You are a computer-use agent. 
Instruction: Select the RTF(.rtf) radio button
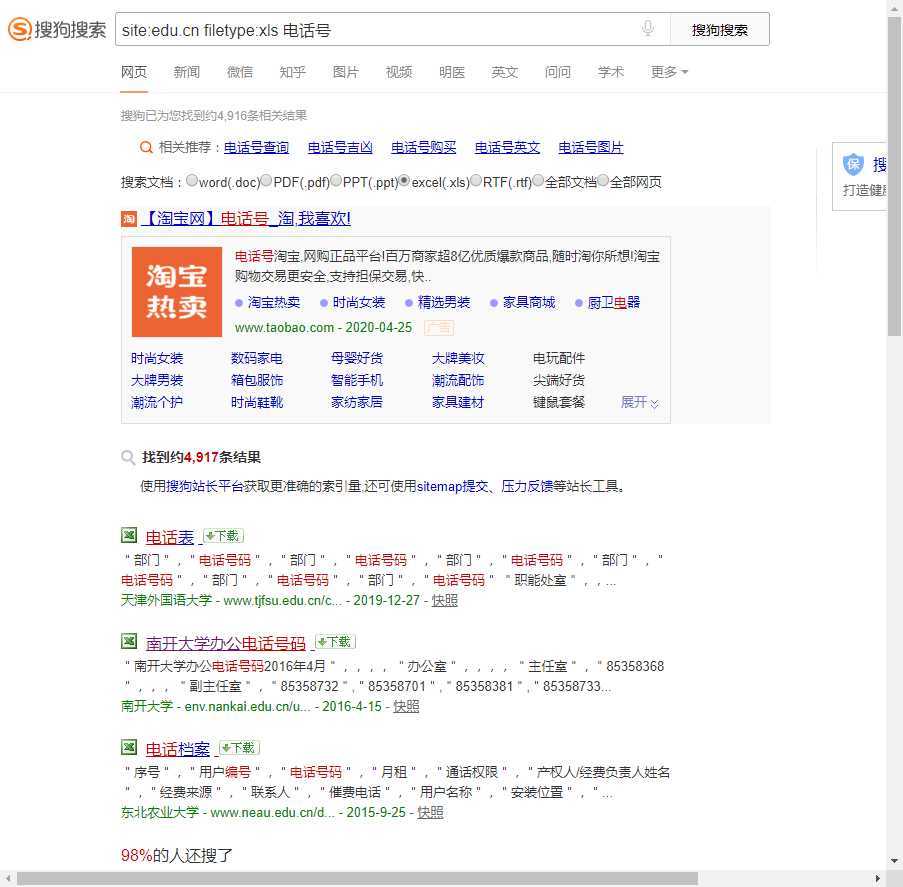476,181
